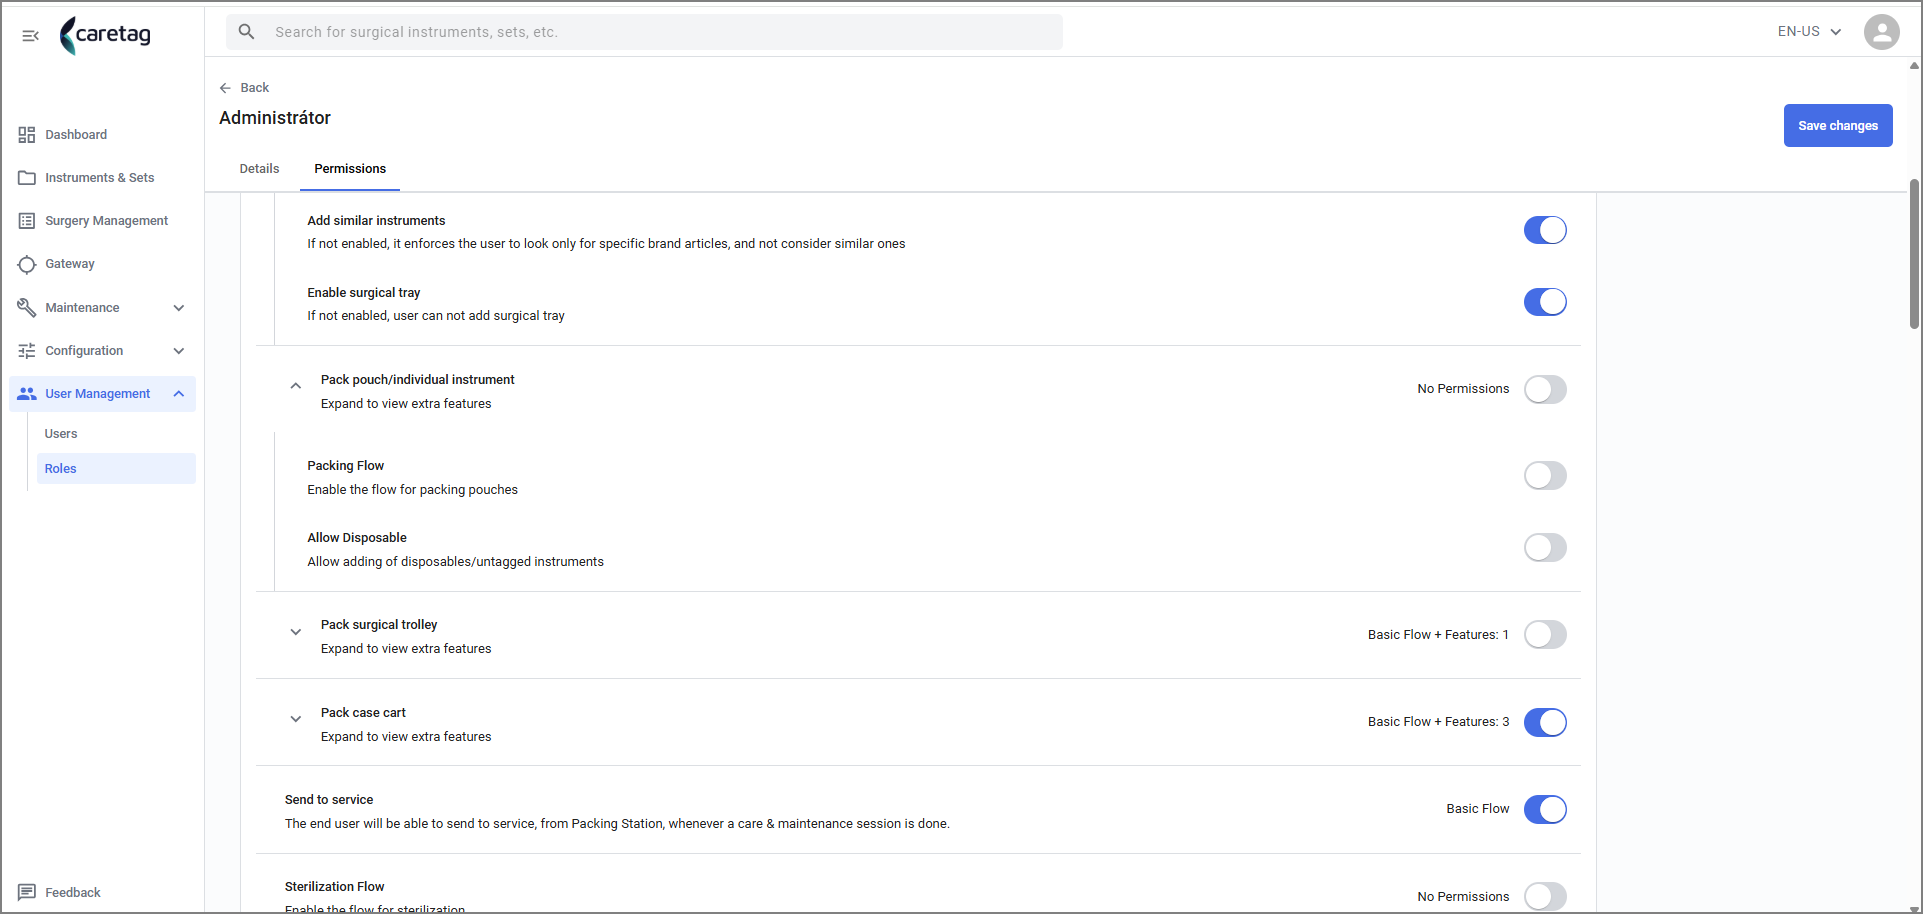Click the Dashboard grid icon
The image size is (1923, 914).
[27, 135]
